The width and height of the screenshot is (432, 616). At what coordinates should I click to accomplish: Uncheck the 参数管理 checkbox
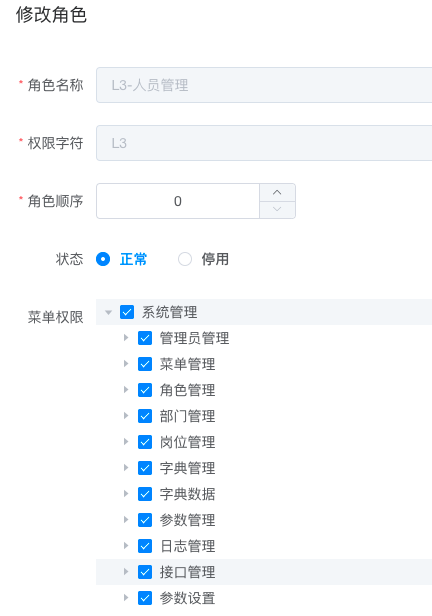pyautogui.click(x=145, y=520)
